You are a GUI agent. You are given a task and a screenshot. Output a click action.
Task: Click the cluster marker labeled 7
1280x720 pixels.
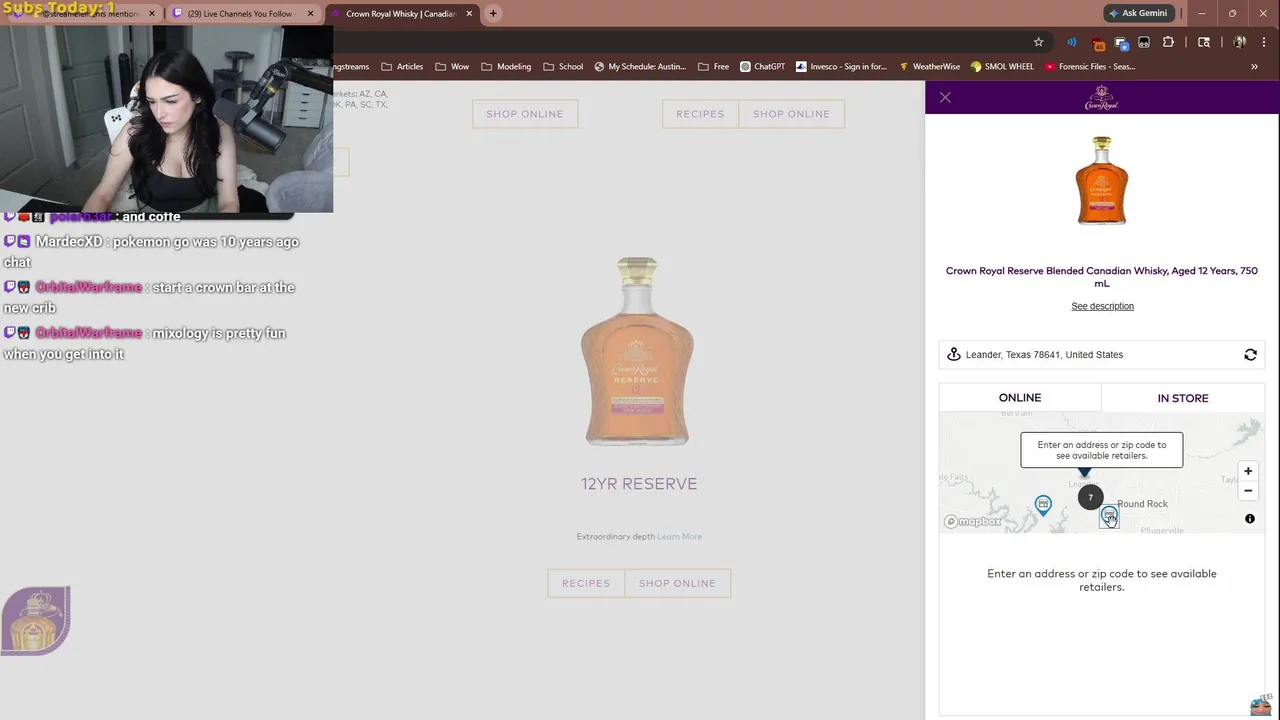(1091, 497)
